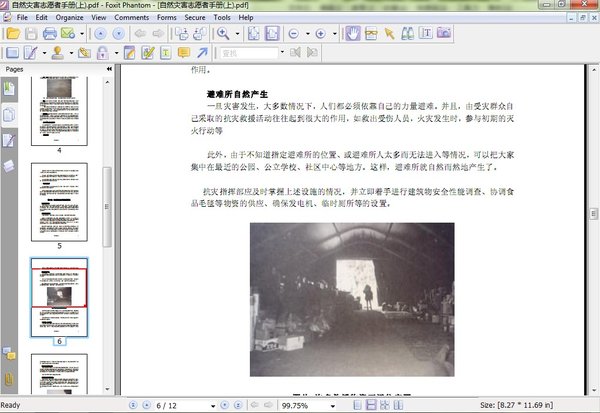Select the Select Text (T) tool
Screen dimensions: 600x413
point(426,34)
